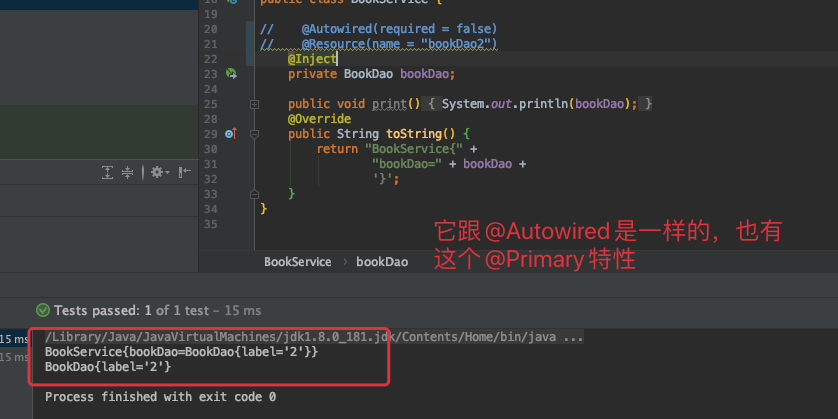The image size is (838, 419).
Task: Click the override gutter icon beside toString()
Action: tap(231, 134)
